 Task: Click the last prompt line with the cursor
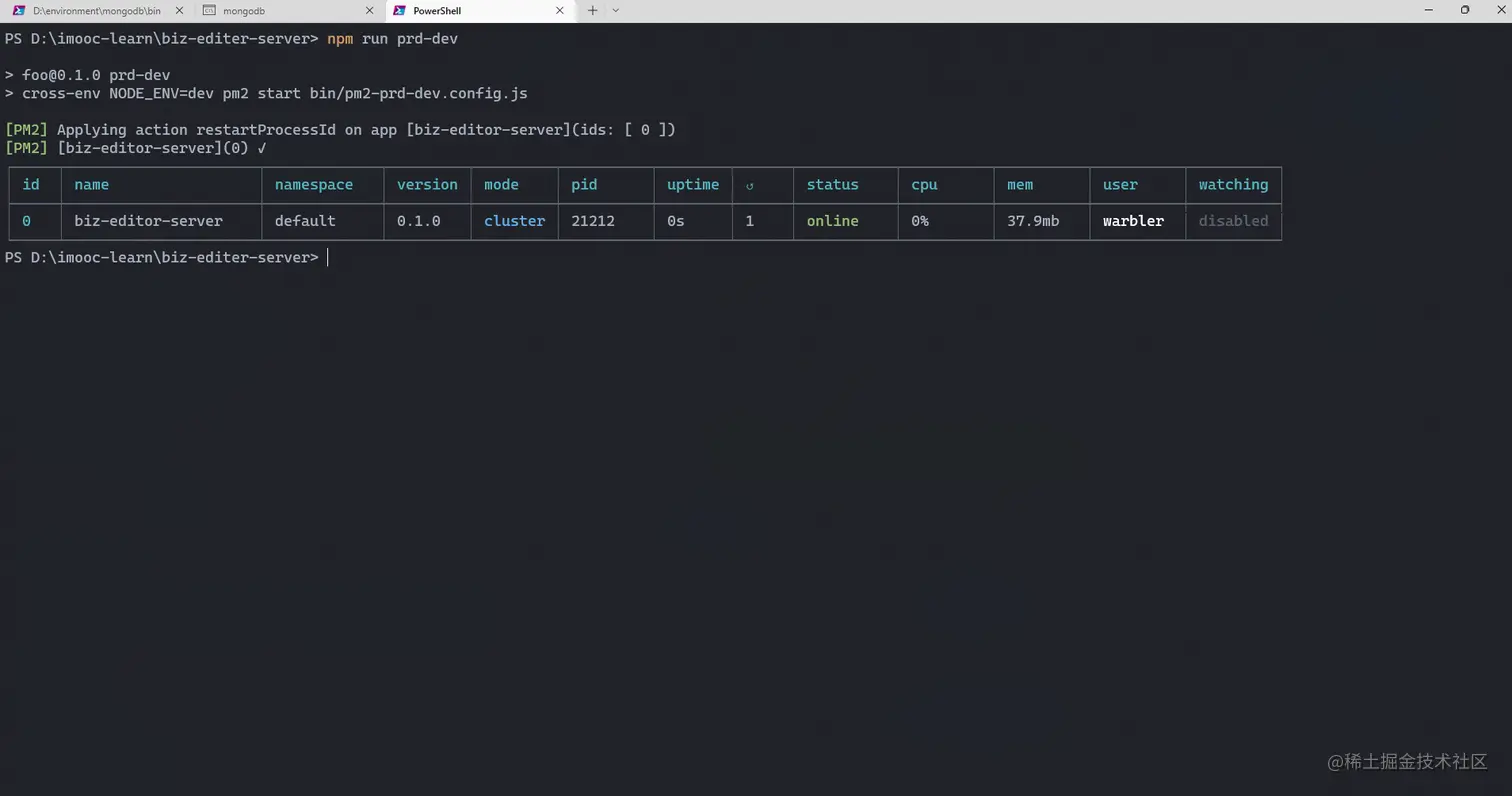(166, 258)
